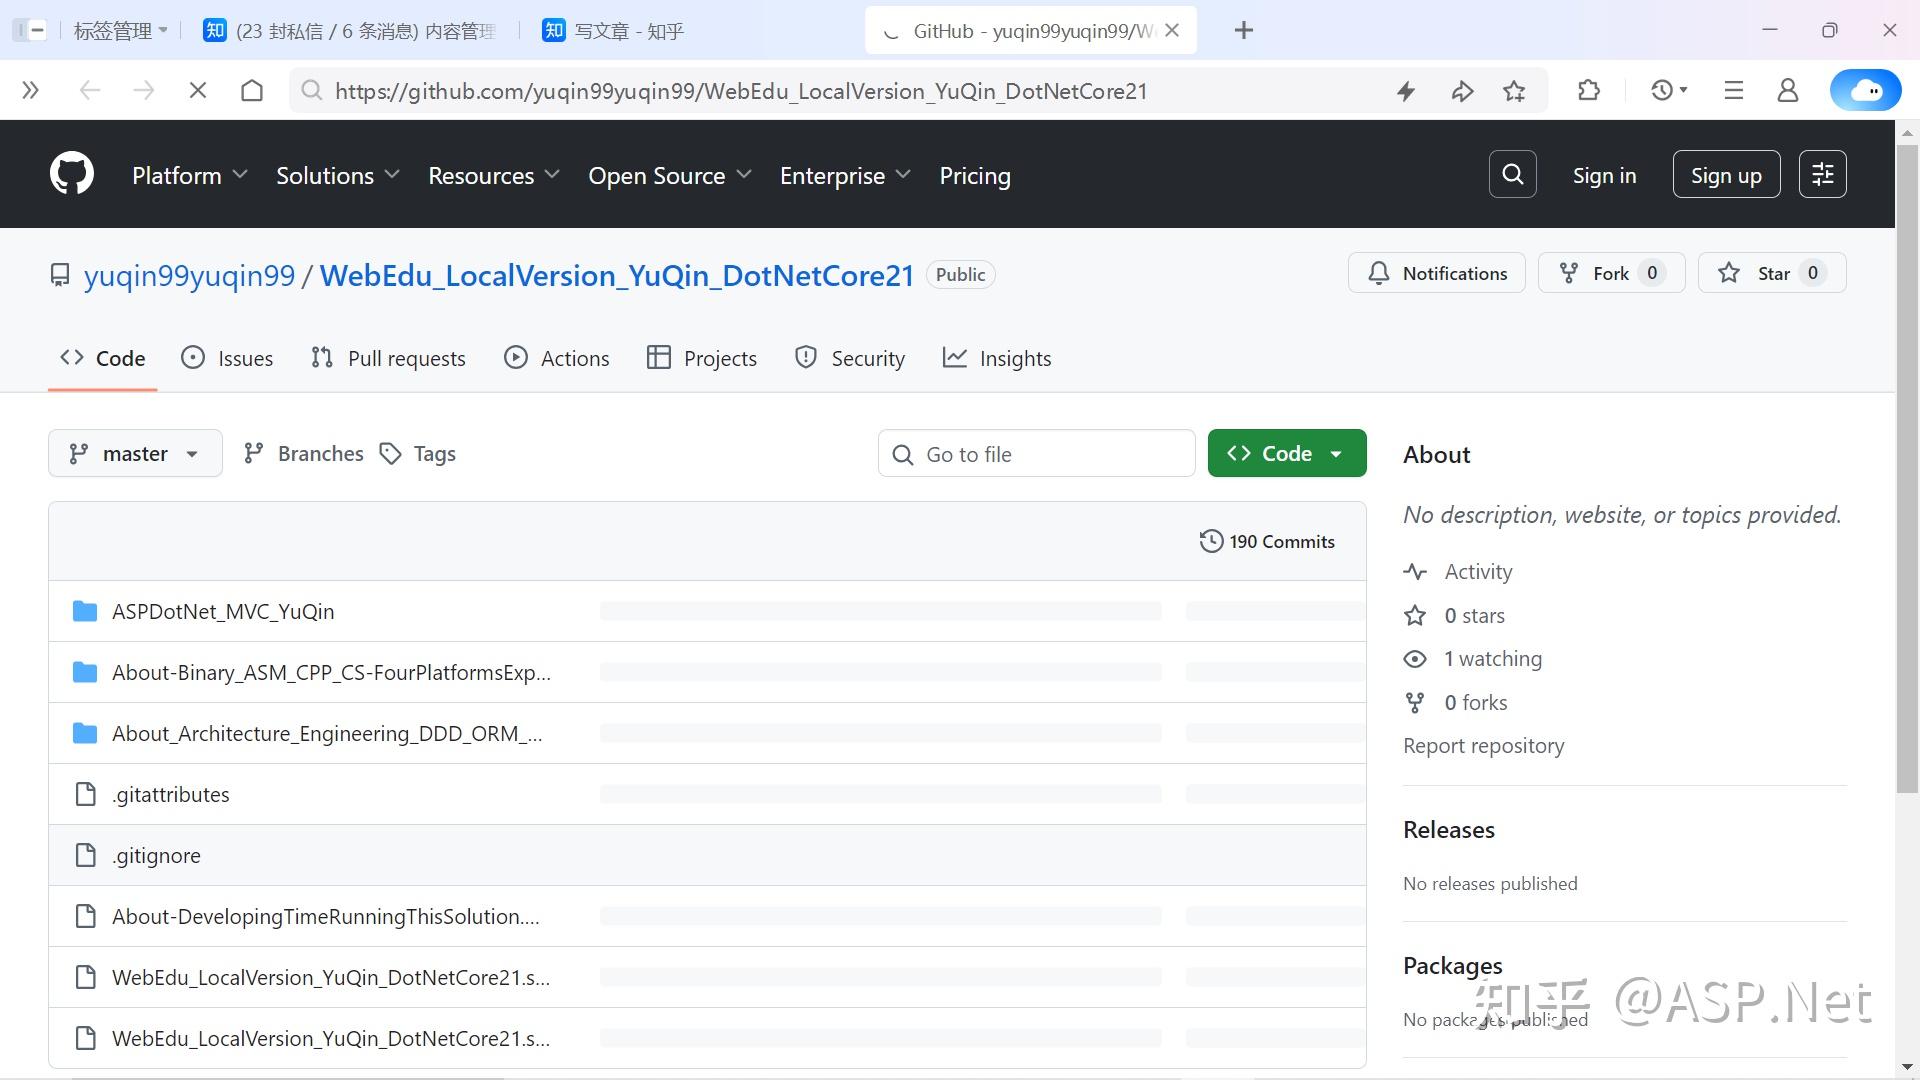Click the Activity pulse icon in About
Screen dimensions: 1920x1080
(x=1414, y=571)
